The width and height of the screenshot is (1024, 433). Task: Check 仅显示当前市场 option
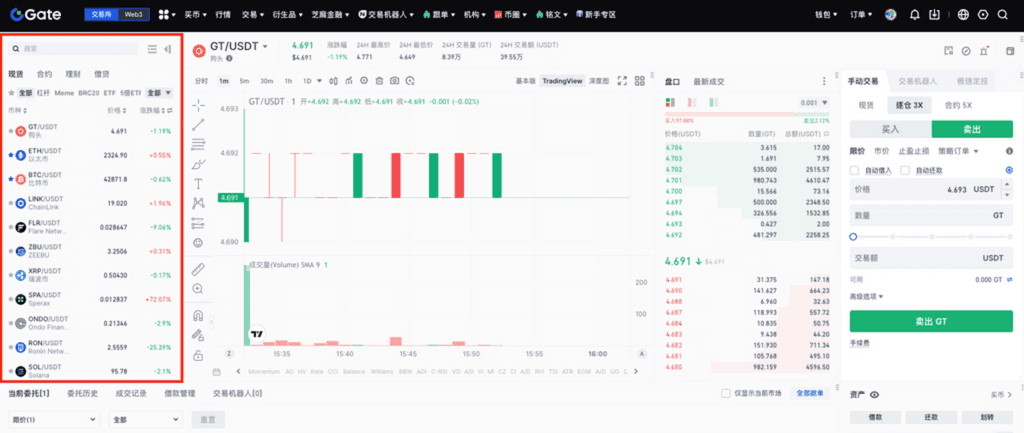(x=726, y=393)
